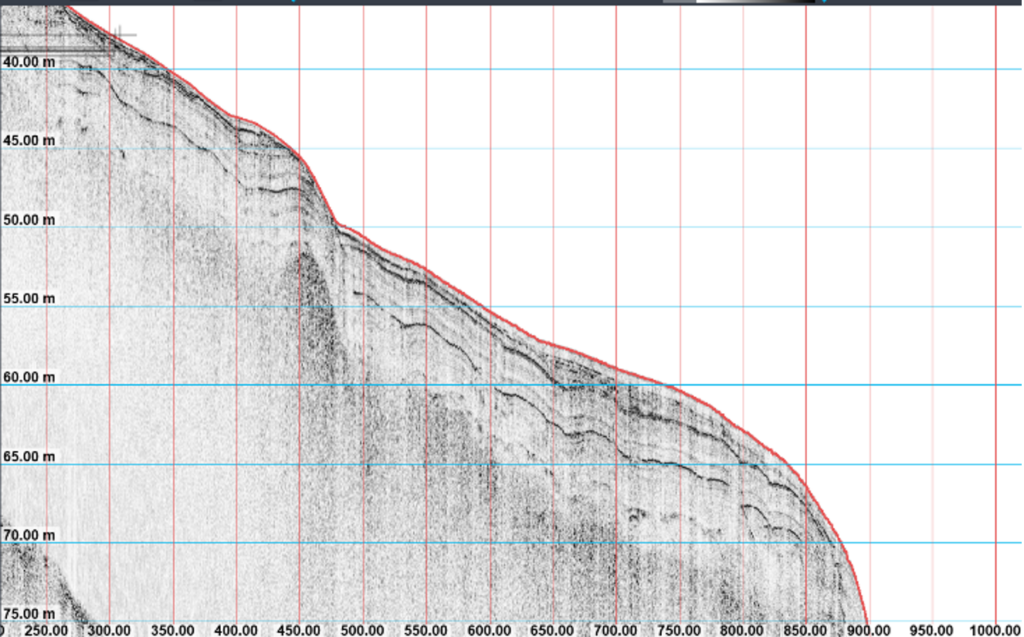Click the 400.00 distance axis label
This screenshot has width=1024, height=637.
236,631
